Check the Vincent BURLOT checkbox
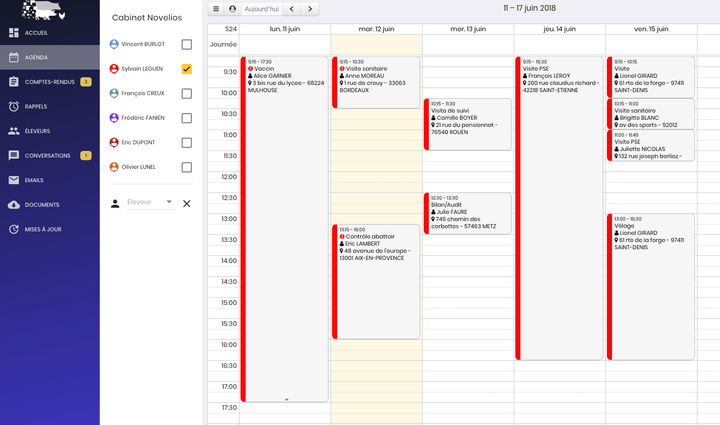720x425 pixels. tap(186, 45)
